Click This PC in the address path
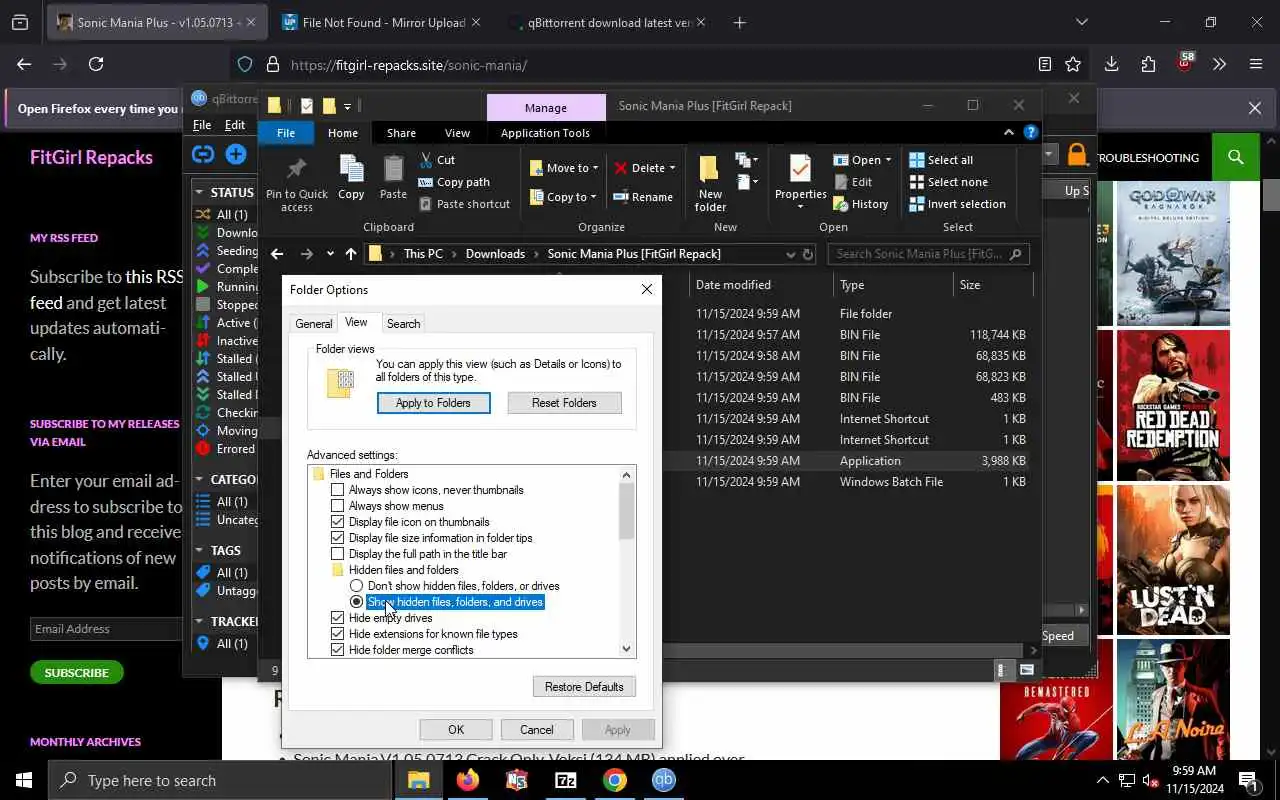 click(x=423, y=254)
